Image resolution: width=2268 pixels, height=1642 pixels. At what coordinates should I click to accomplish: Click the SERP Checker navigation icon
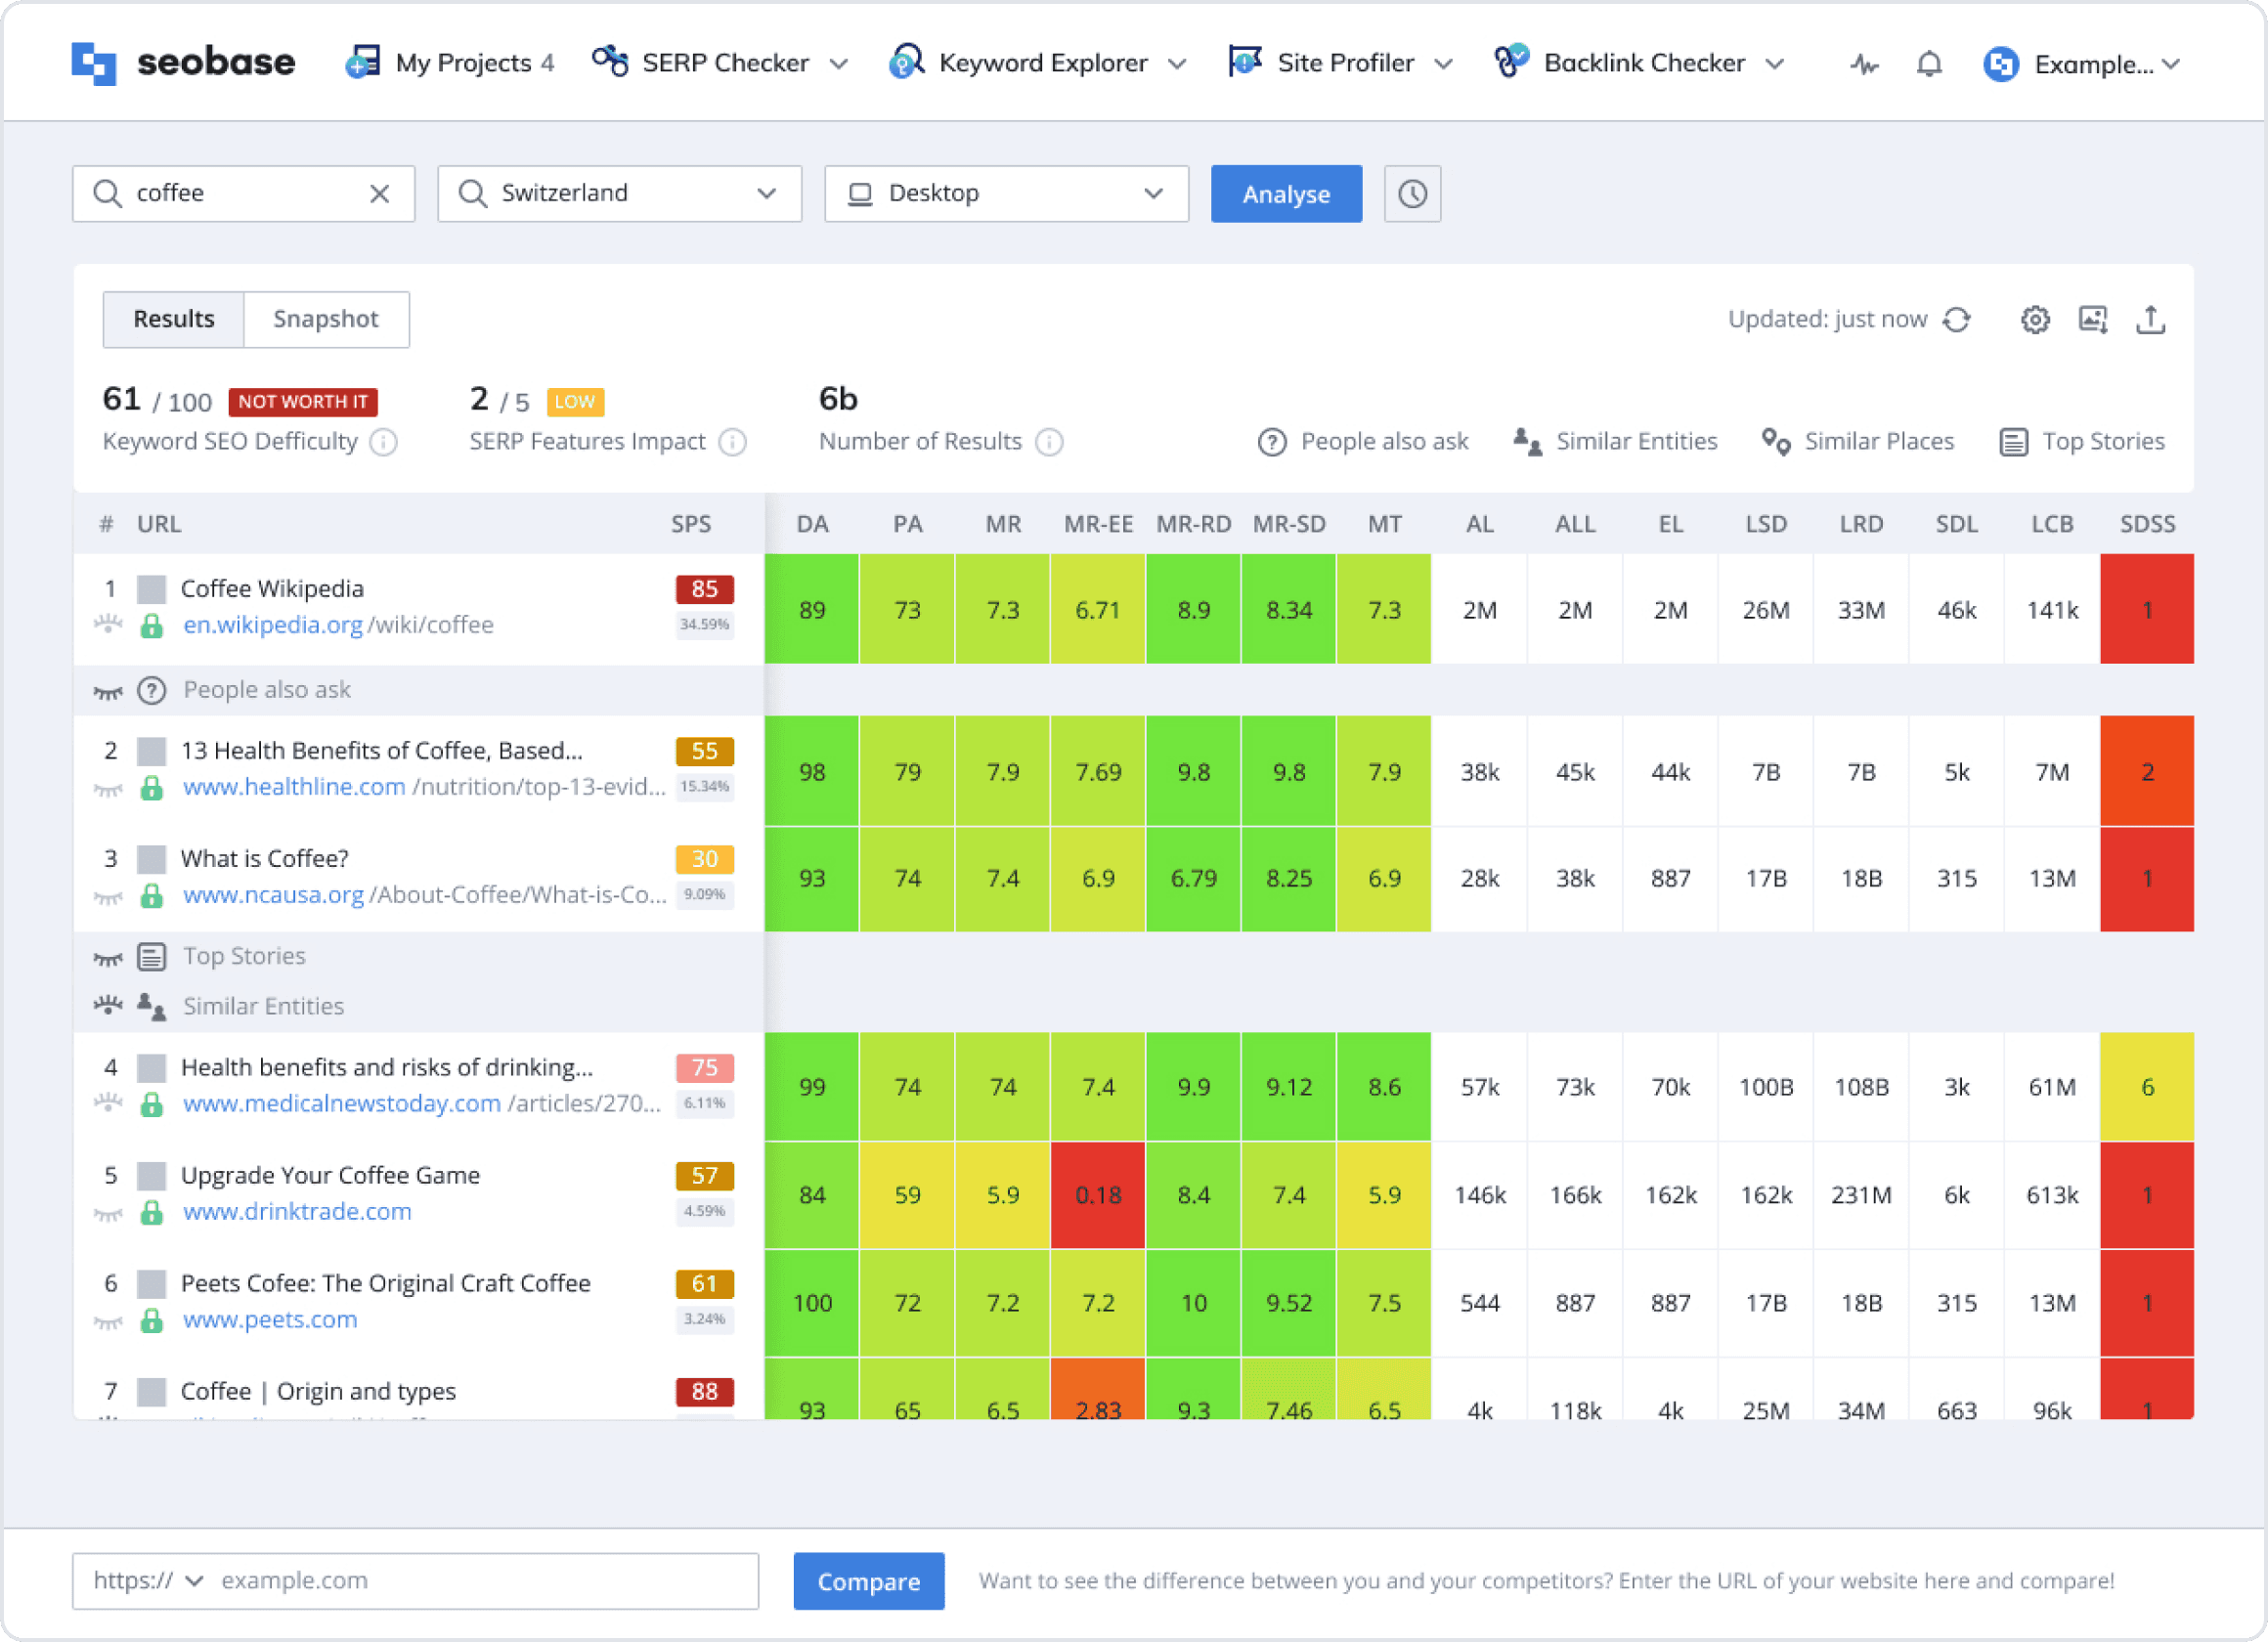(x=607, y=62)
